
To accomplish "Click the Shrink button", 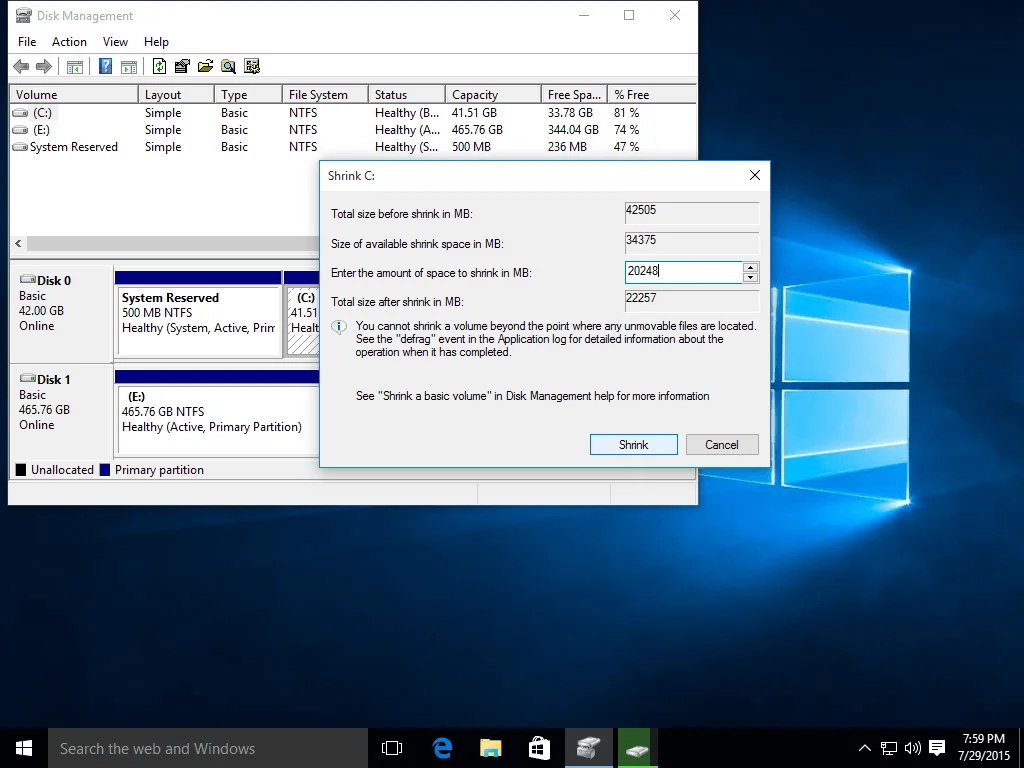I will [633, 444].
